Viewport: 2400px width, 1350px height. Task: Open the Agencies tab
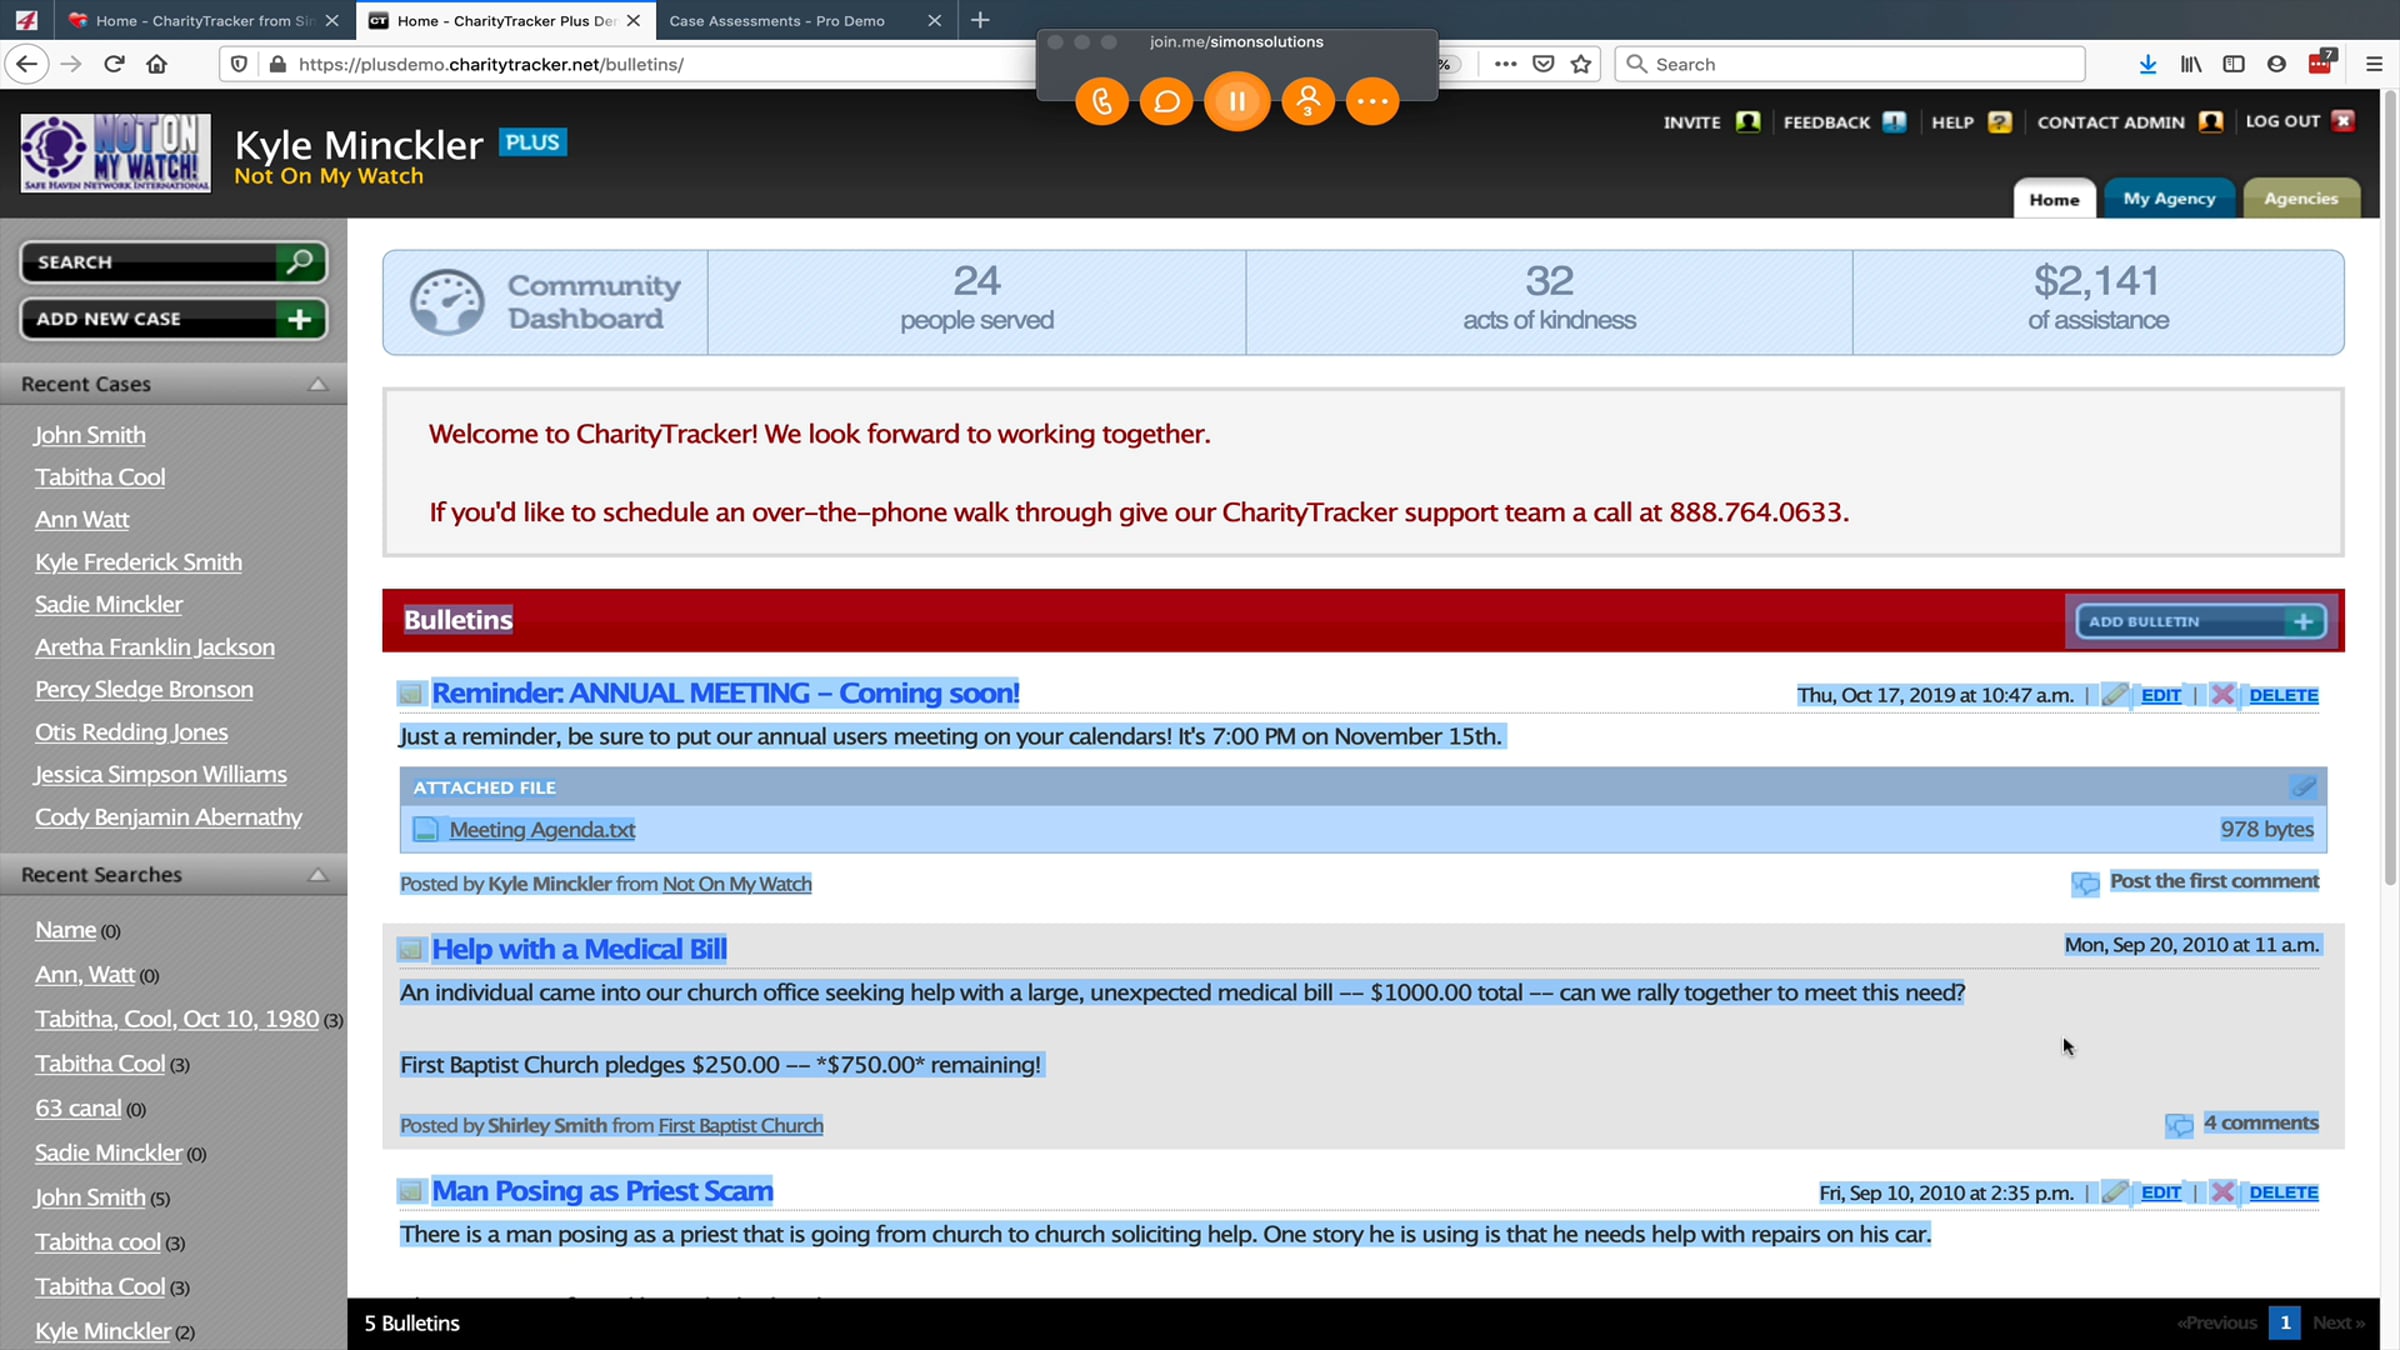(x=2300, y=198)
